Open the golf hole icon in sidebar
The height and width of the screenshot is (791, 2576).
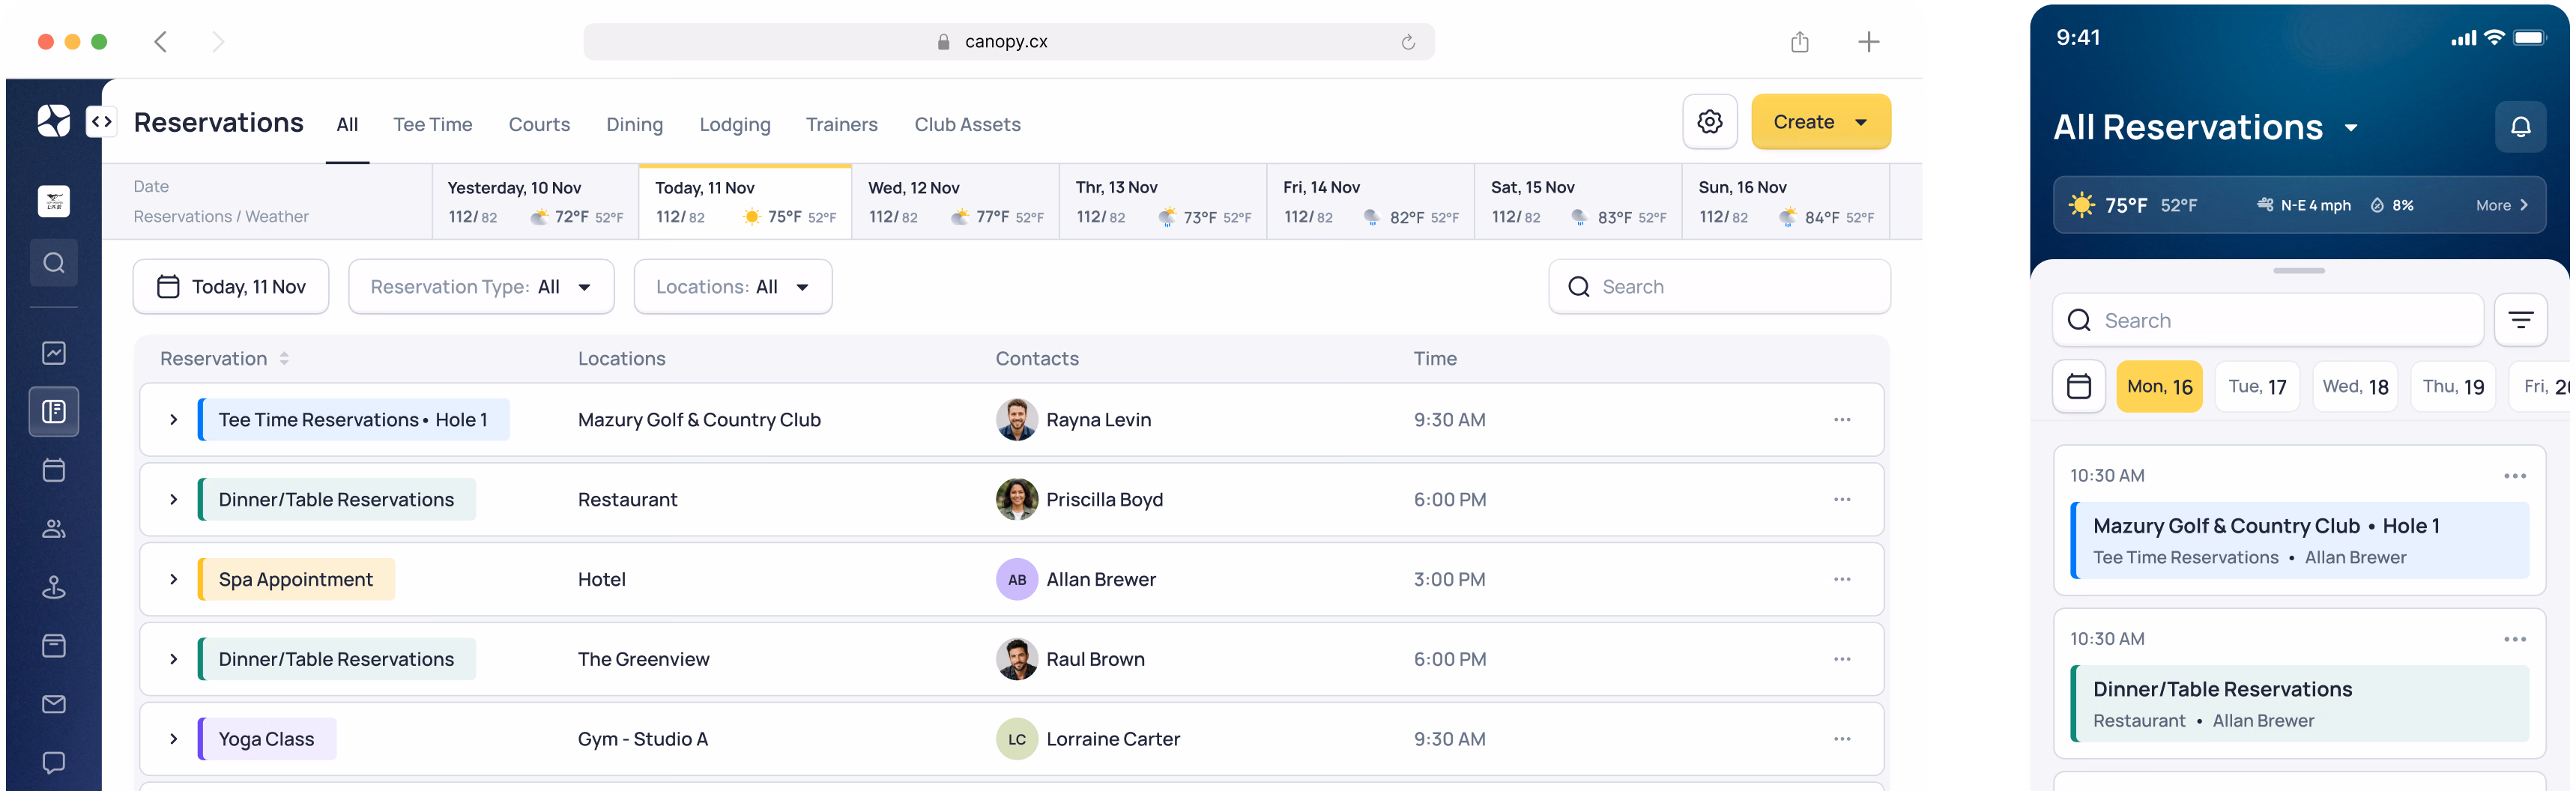[54, 587]
